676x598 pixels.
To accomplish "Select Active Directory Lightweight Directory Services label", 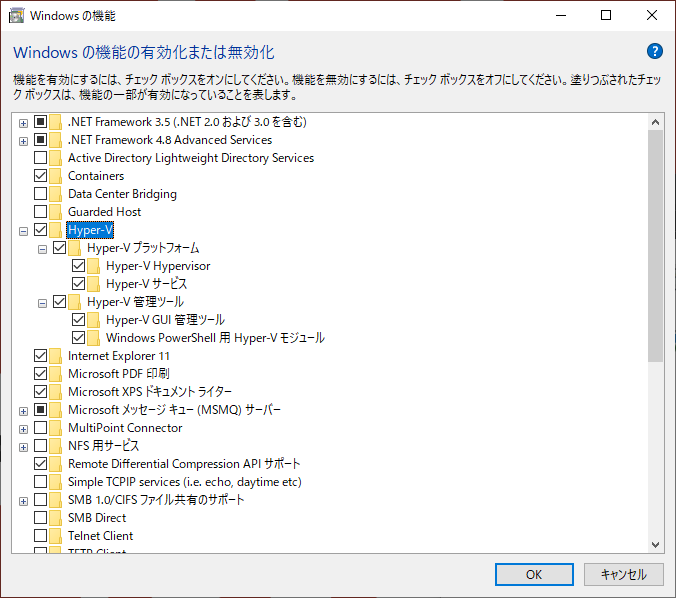I will click(191, 158).
